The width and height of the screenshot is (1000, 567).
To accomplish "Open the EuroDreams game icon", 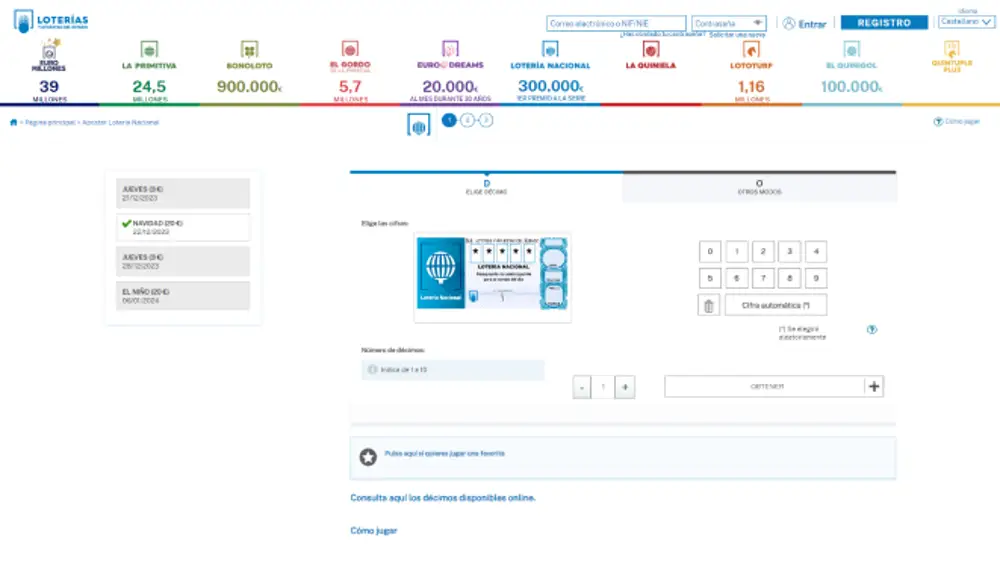I will (450, 49).
